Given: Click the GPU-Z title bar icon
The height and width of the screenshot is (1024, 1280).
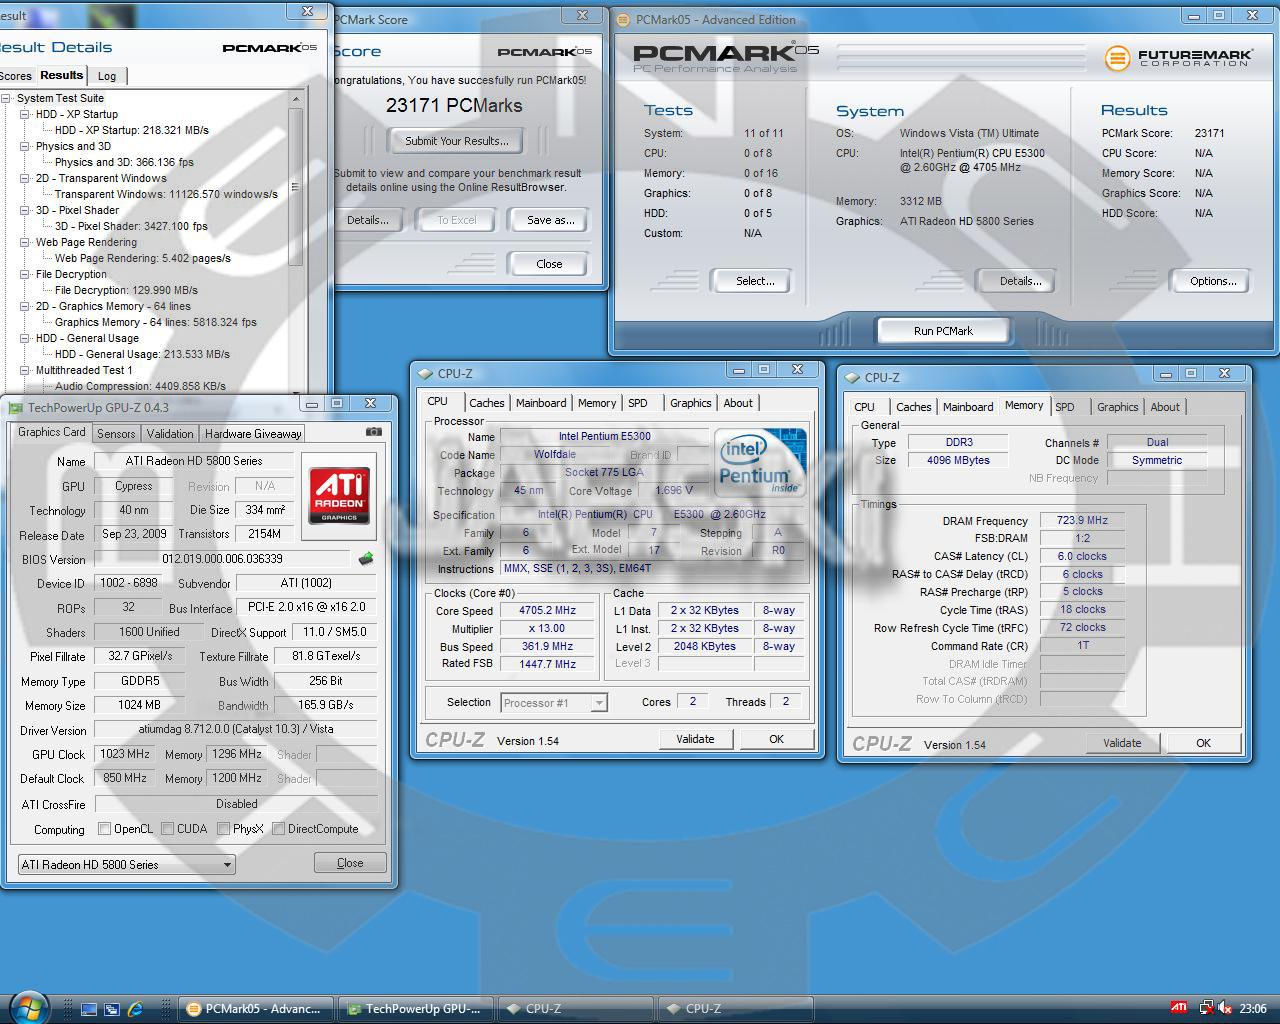Looking at the screenshot, I should (x=15, y=407).
